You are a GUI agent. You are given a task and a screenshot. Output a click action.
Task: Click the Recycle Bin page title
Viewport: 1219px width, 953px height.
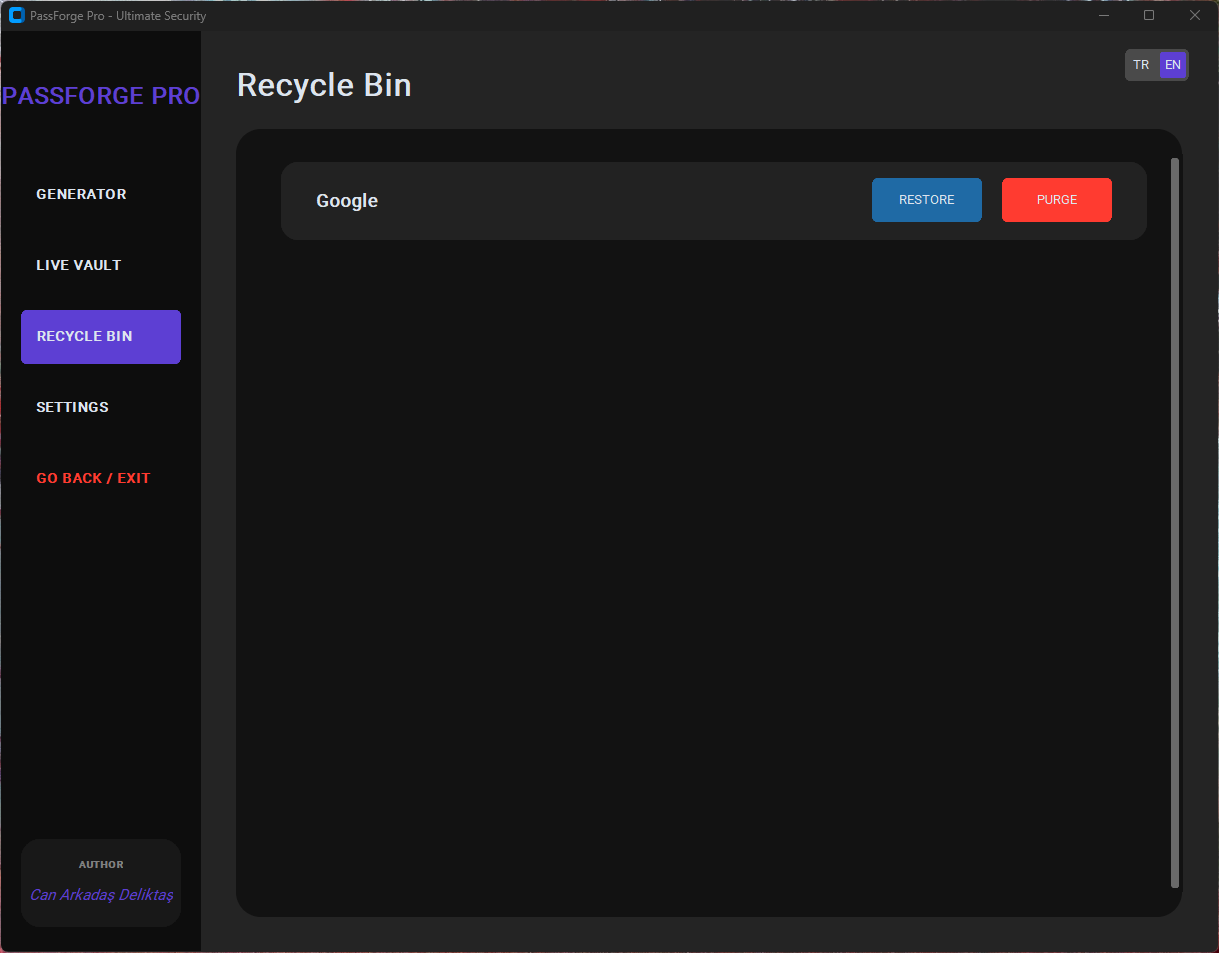[x=323, y=85]
